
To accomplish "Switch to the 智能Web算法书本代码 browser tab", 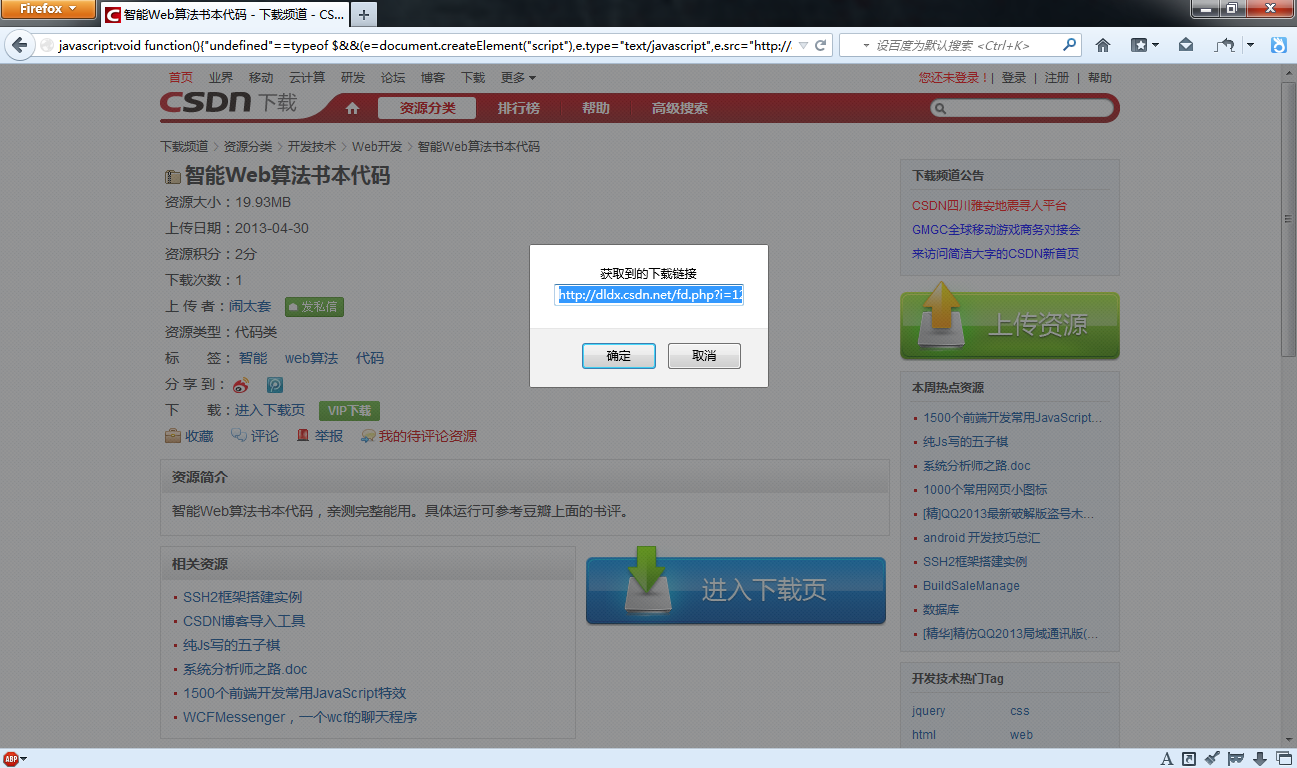I will coord(226,15).
